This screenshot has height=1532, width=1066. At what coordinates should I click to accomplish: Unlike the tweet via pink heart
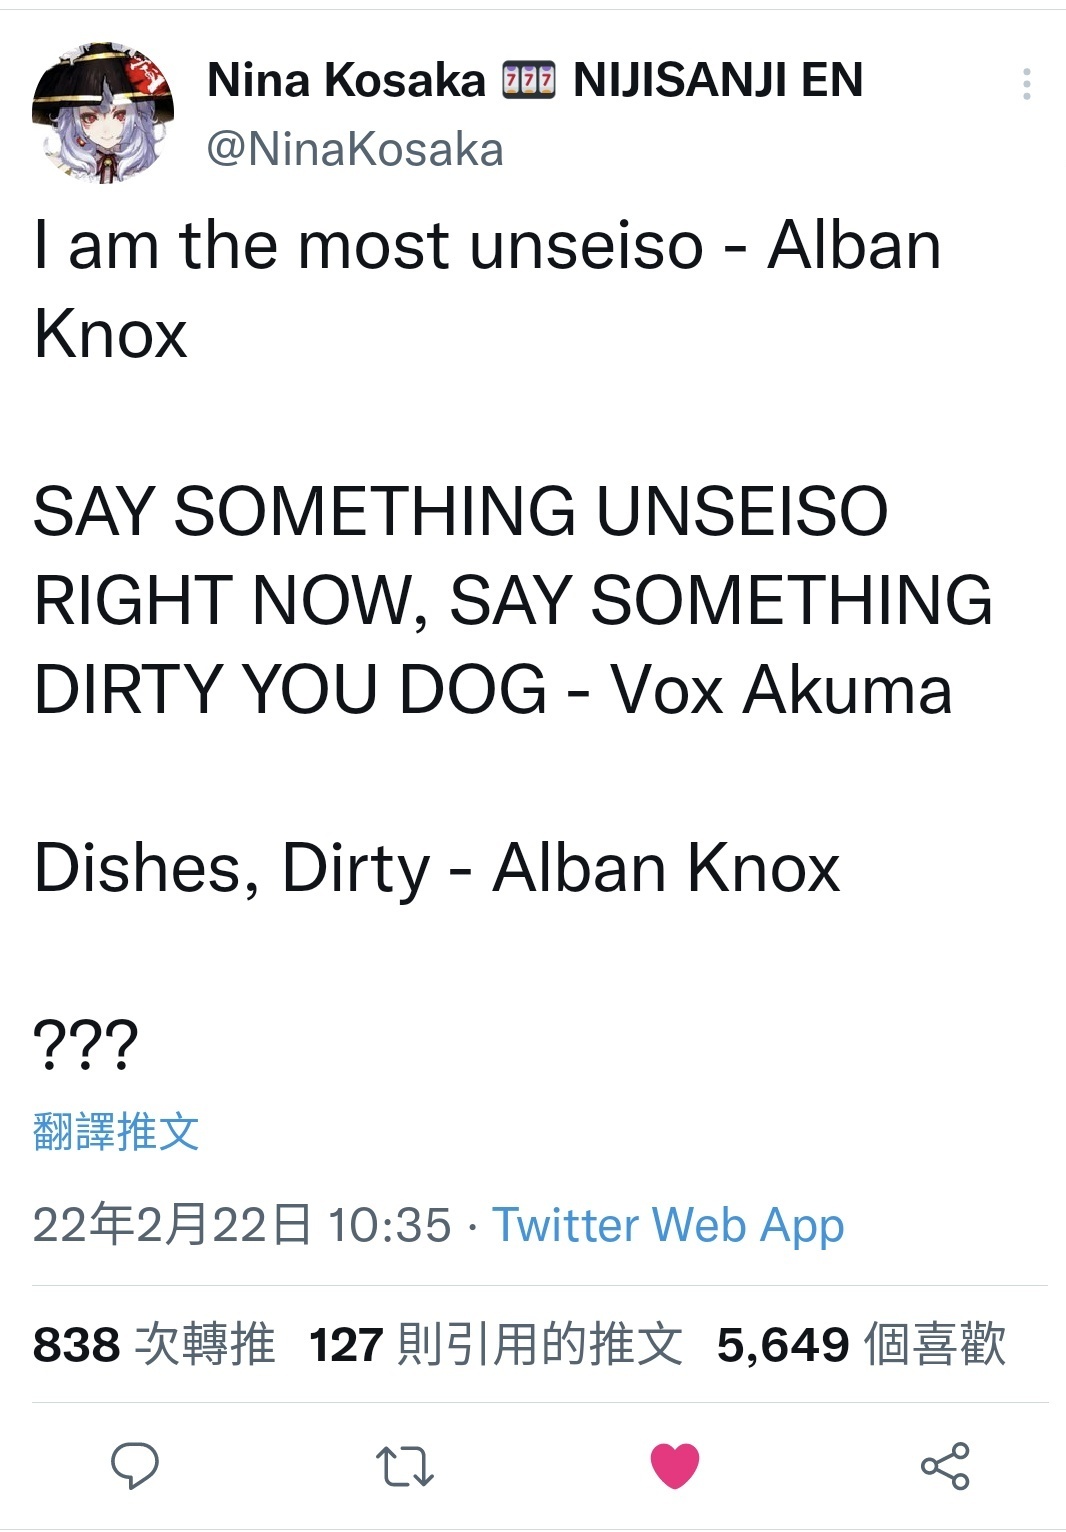[x=675, y=1466]
